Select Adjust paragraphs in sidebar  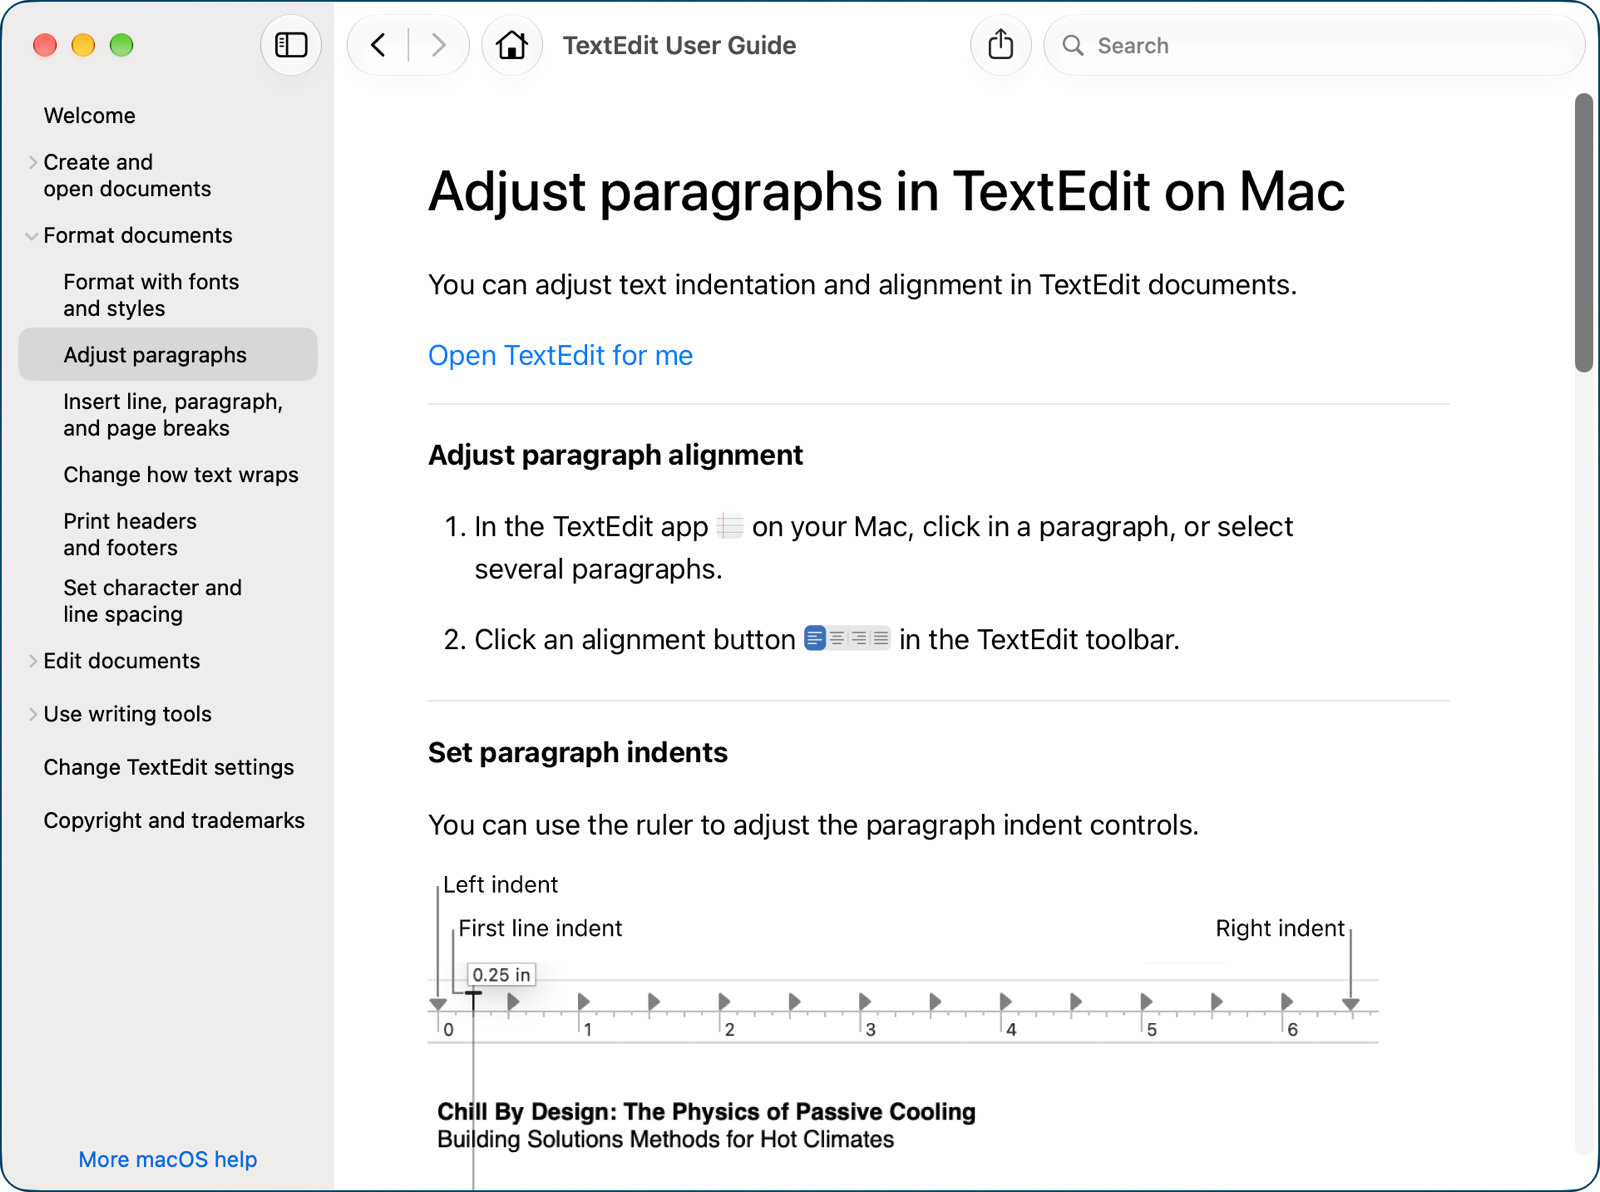point(168,354)
